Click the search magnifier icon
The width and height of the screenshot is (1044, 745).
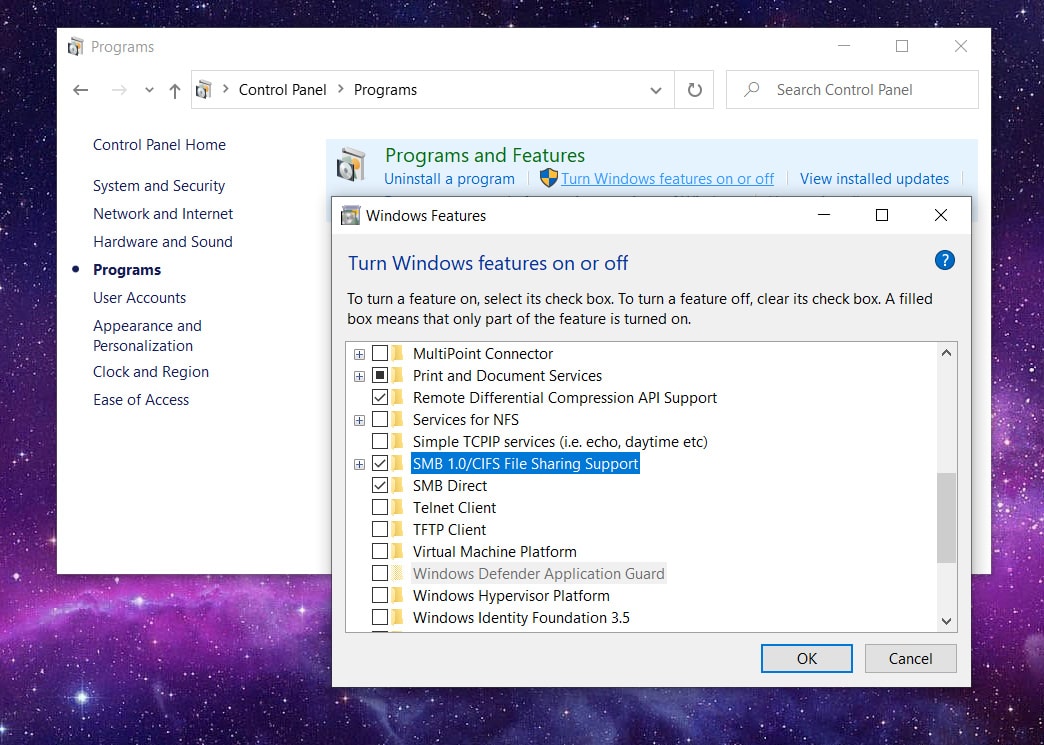[752, 89]
